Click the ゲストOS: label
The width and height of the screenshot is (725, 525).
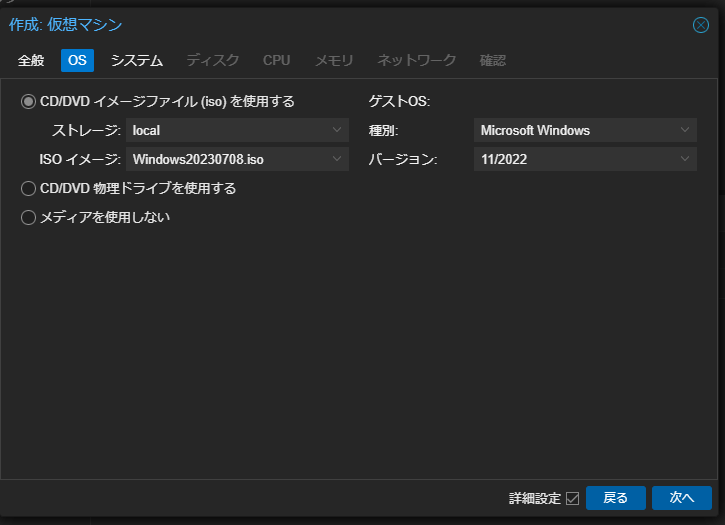(x=399, y=101)
